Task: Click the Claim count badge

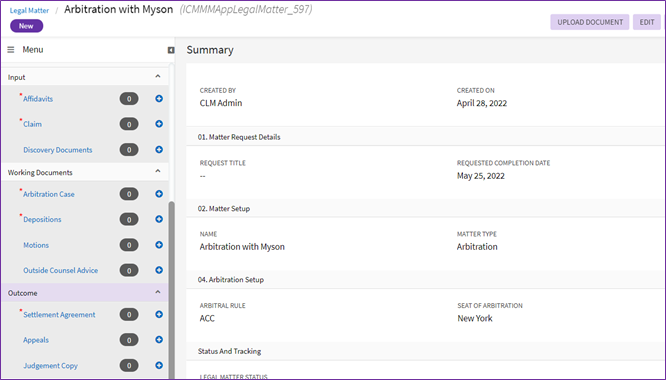Action: click(x=129, y=124)
